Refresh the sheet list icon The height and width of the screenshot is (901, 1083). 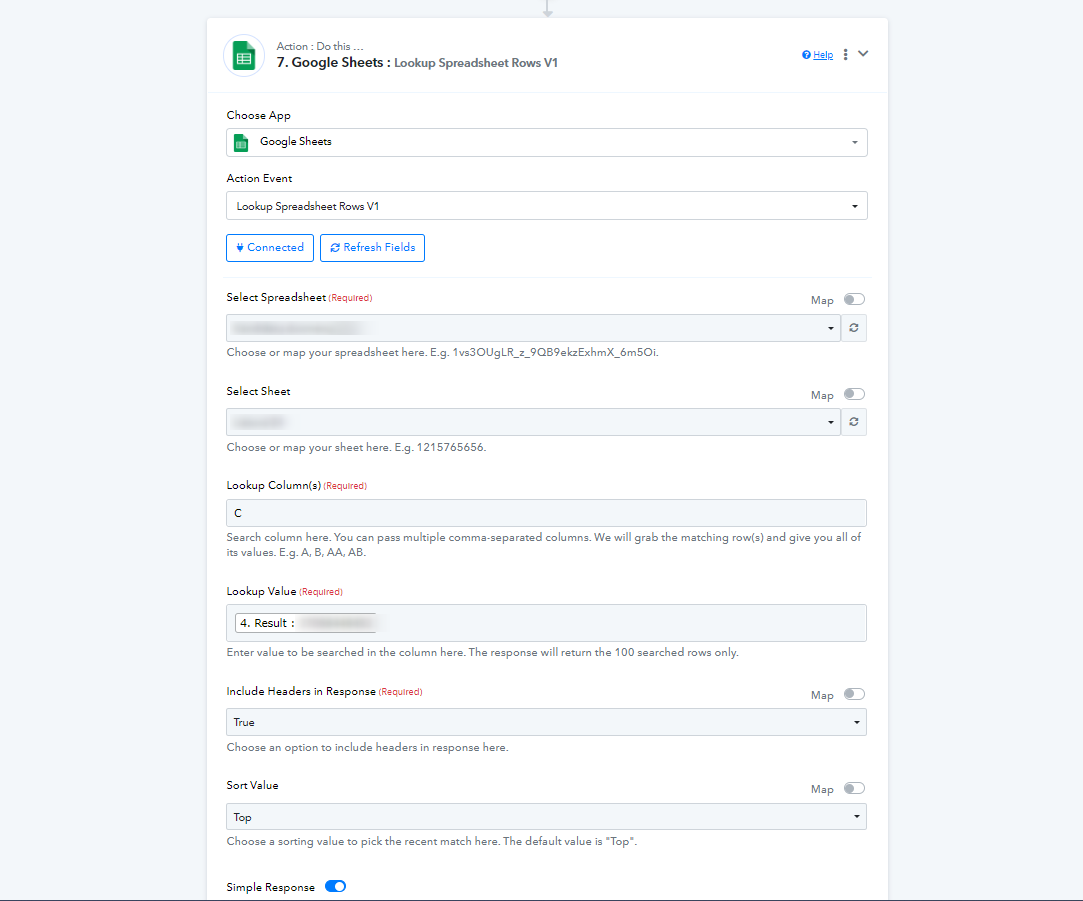click(854, 422)
